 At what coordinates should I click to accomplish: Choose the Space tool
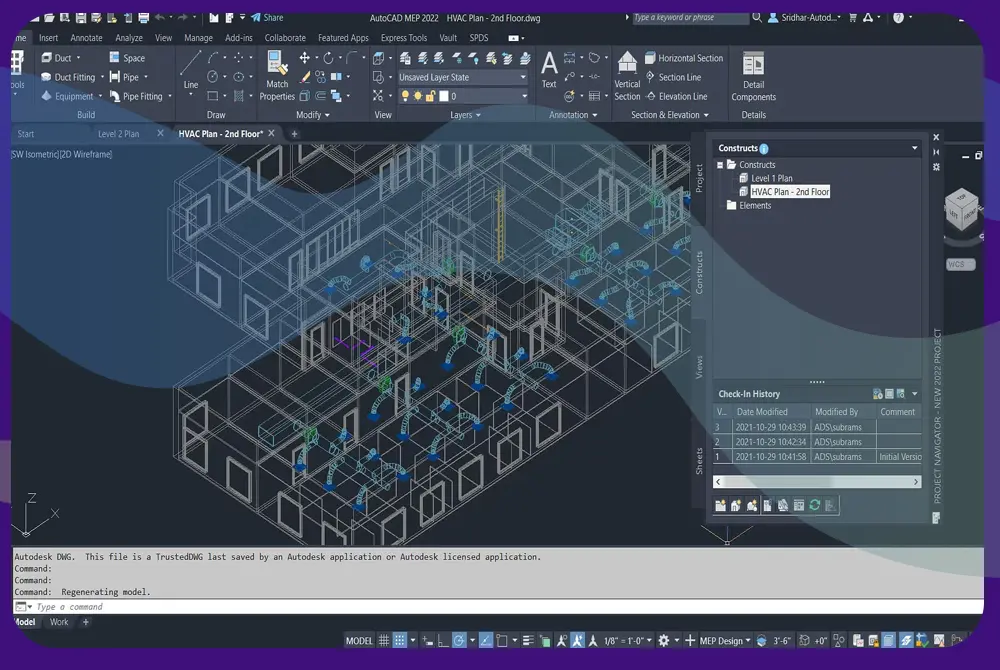[127, 58]
